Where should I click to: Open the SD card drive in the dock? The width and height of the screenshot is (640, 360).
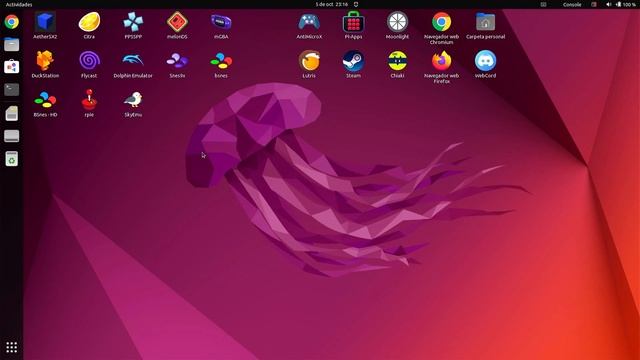click(x=11, y=113)
